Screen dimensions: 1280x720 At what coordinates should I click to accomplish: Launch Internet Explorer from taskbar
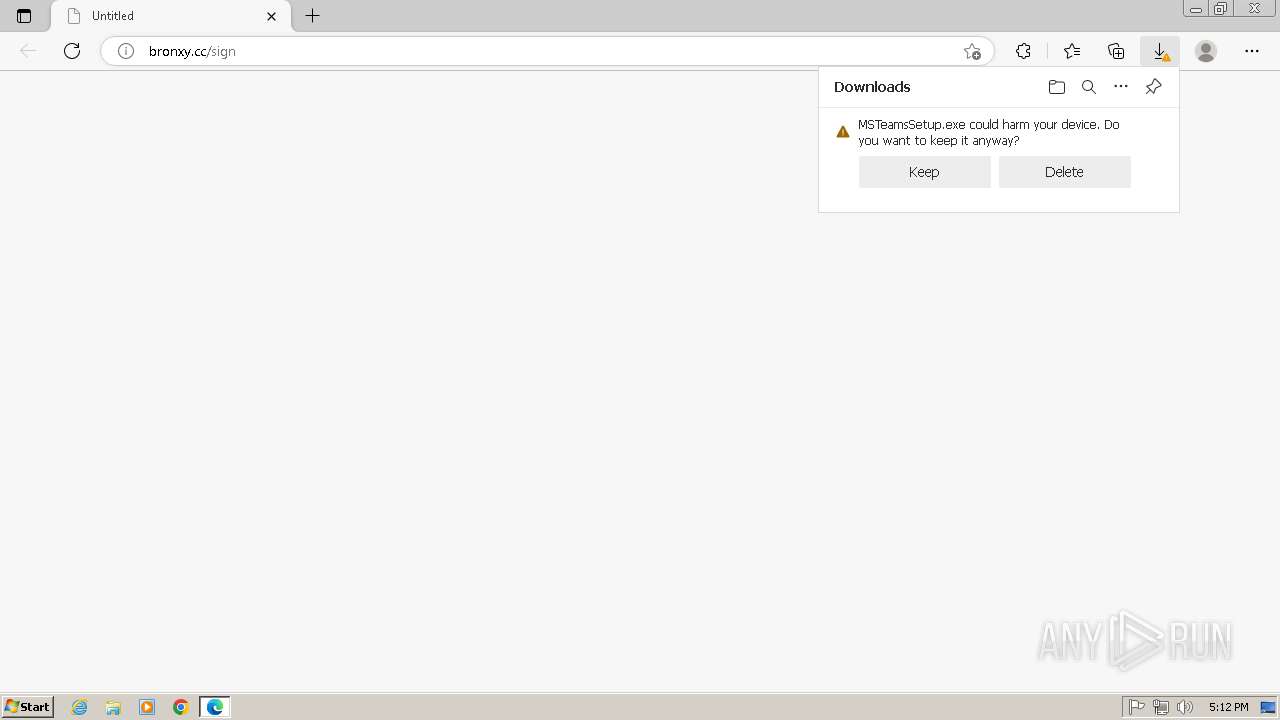point(79,707)
